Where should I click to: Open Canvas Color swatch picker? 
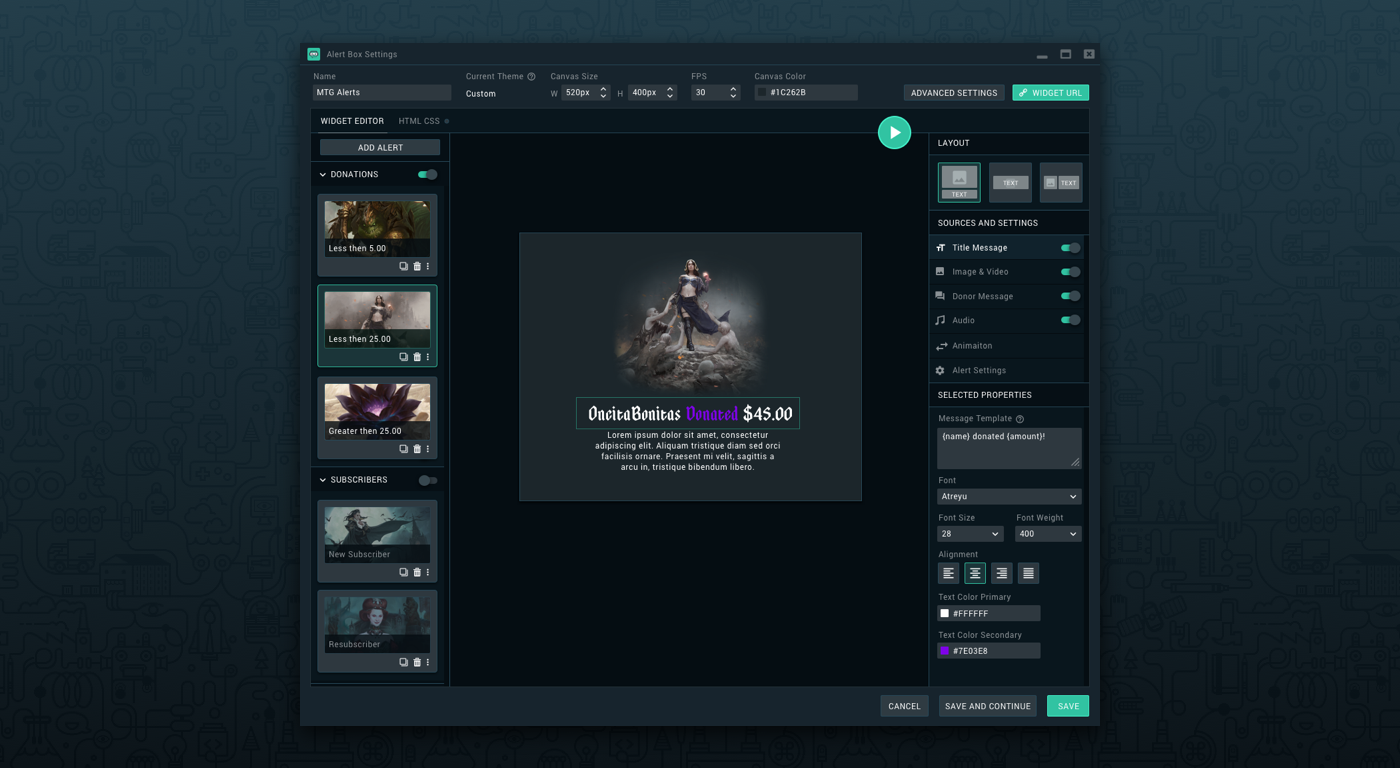[762, 93]
